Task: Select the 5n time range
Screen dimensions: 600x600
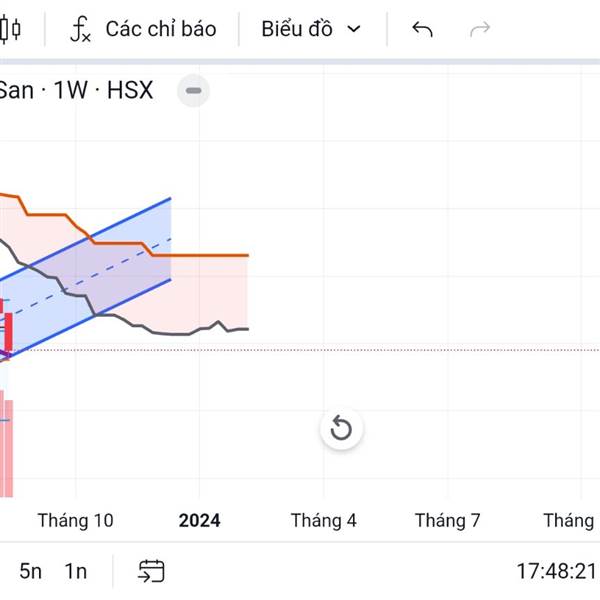Action: point(31,571)
